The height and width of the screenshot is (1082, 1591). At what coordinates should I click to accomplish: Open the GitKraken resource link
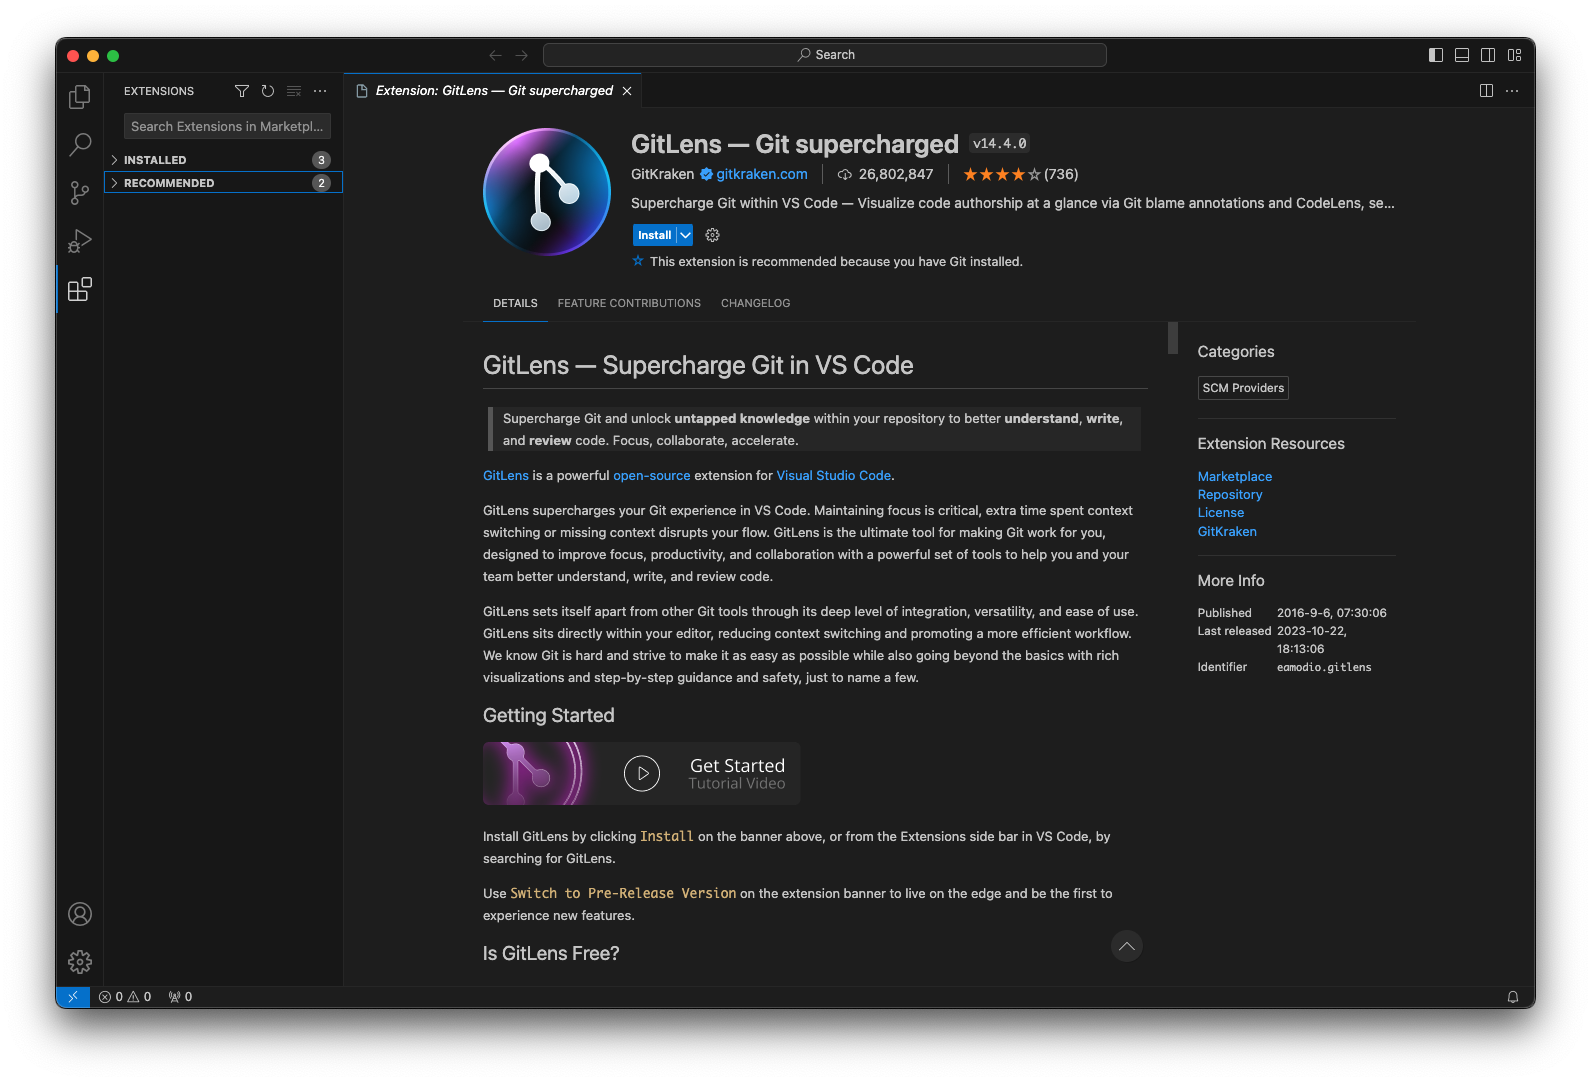click(1227, 532)
